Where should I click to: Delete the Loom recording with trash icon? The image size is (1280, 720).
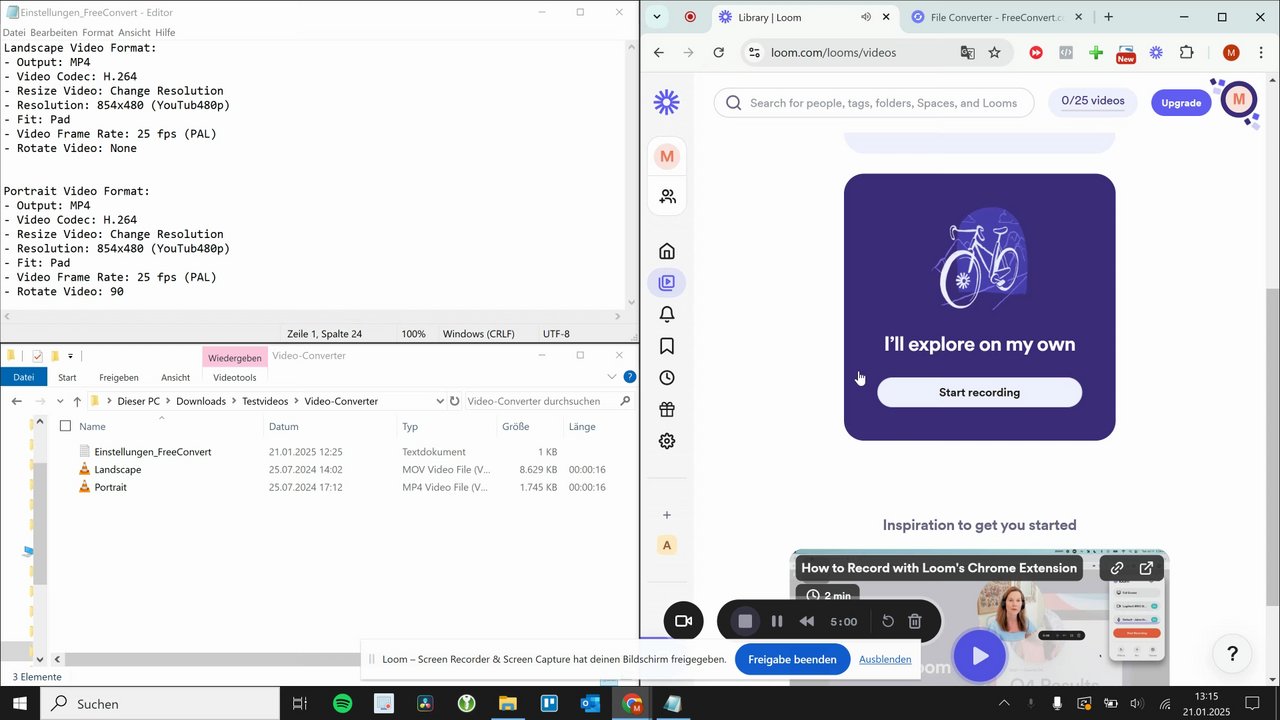point(915,621)
